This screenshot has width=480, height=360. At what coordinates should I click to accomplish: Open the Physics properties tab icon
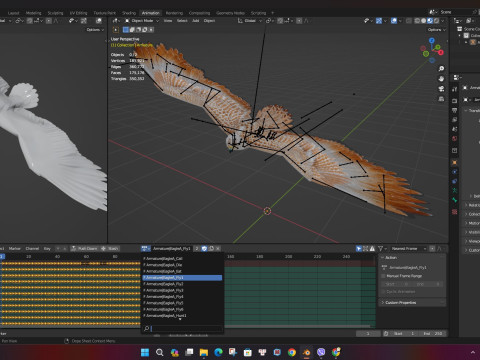[x=455, y=172]
